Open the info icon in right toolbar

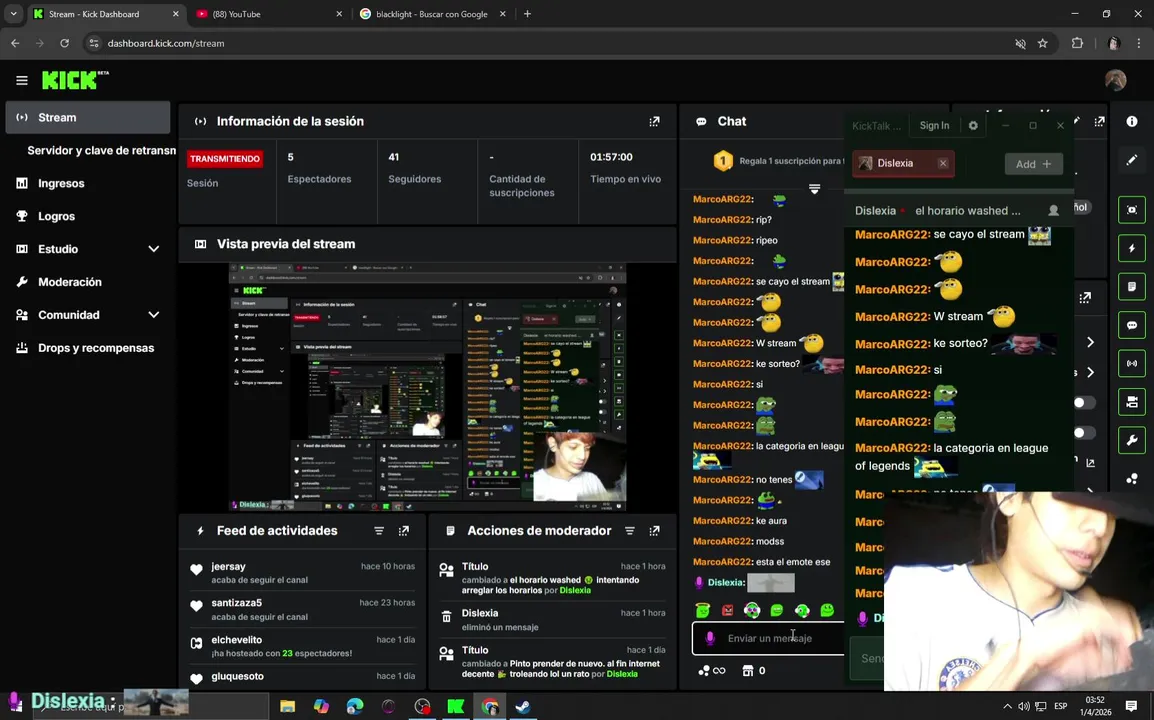pyautogui.click(x=1131, y=121)
